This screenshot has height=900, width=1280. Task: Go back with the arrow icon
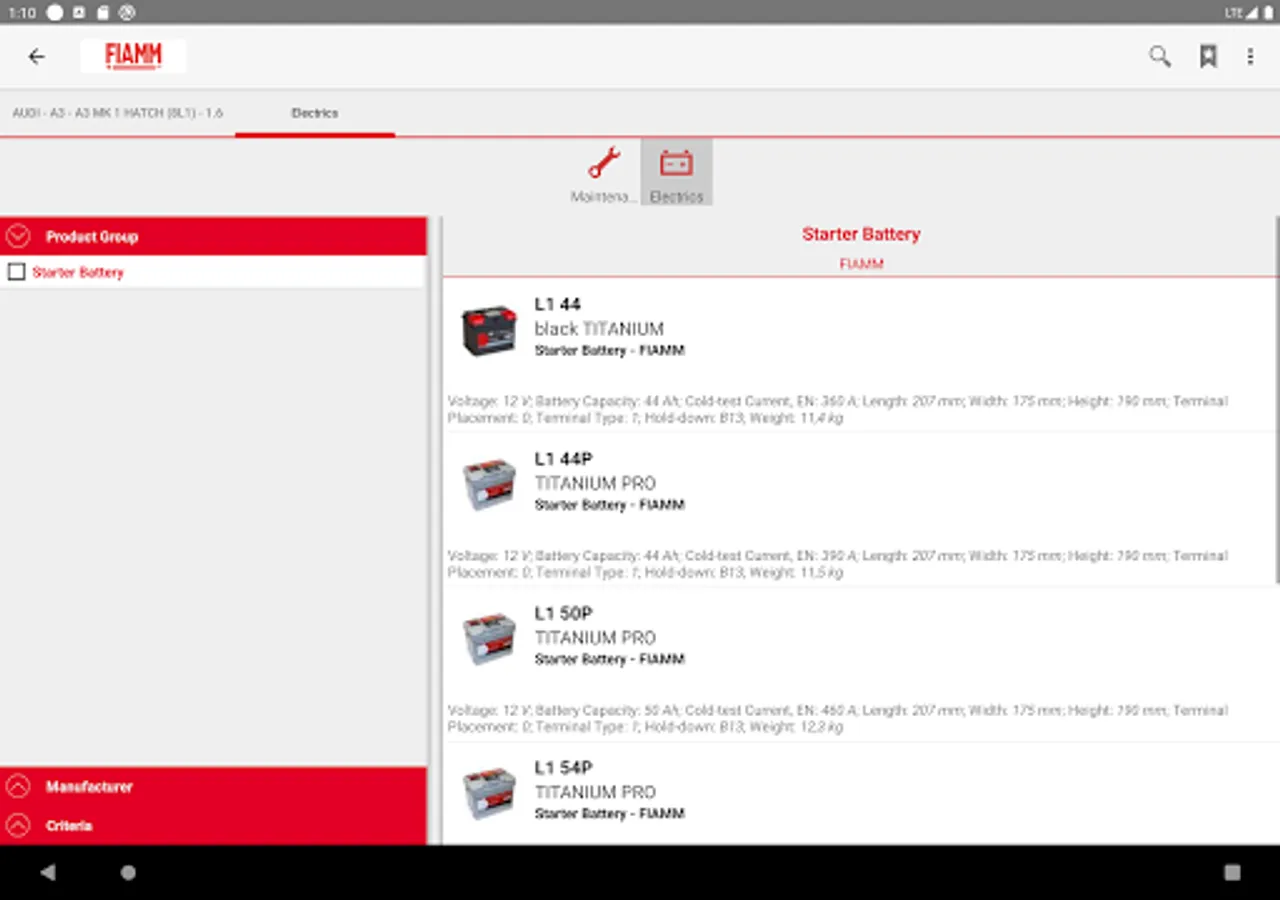tap(37, 57)
